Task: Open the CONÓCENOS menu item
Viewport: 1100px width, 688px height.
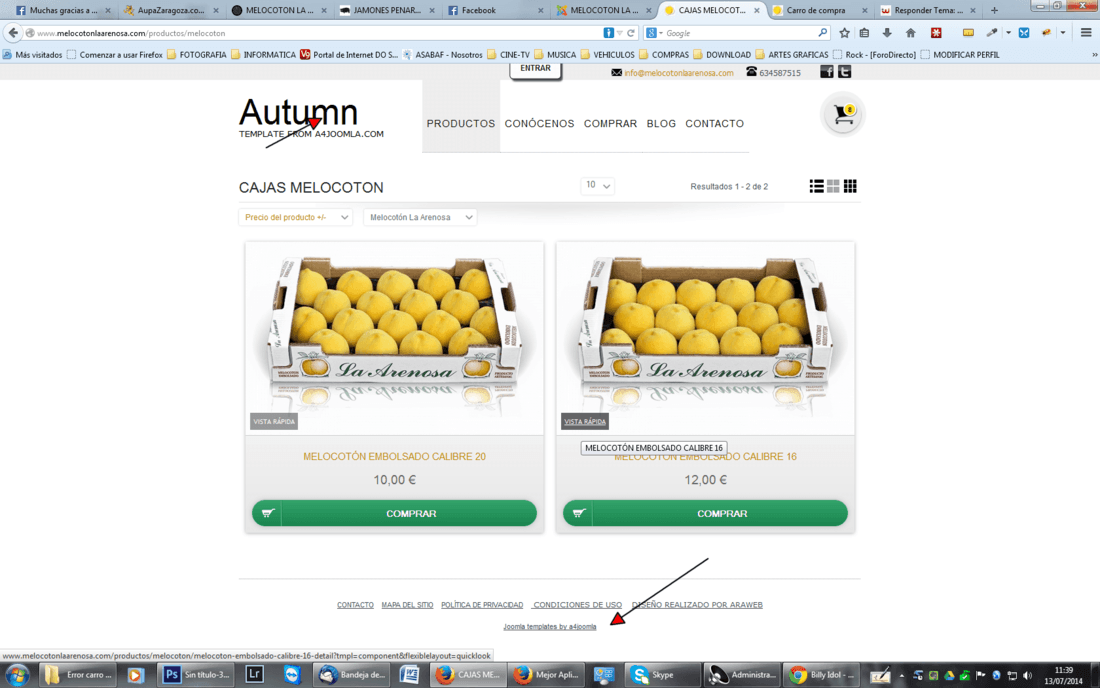Action: coord(539,123)
